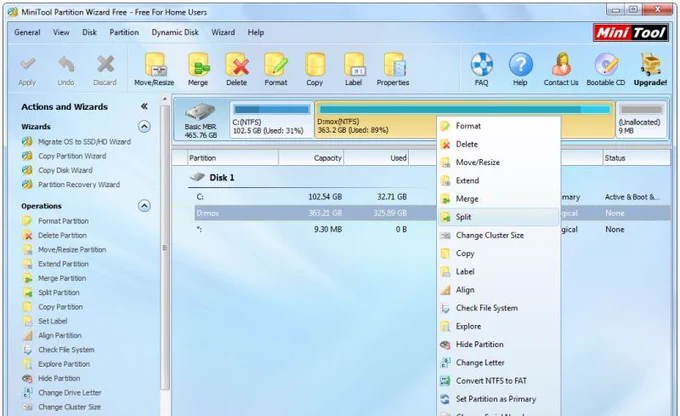Choose Convert NTFS to FAT
680x416 pixels.
click(x=498, y=381)
